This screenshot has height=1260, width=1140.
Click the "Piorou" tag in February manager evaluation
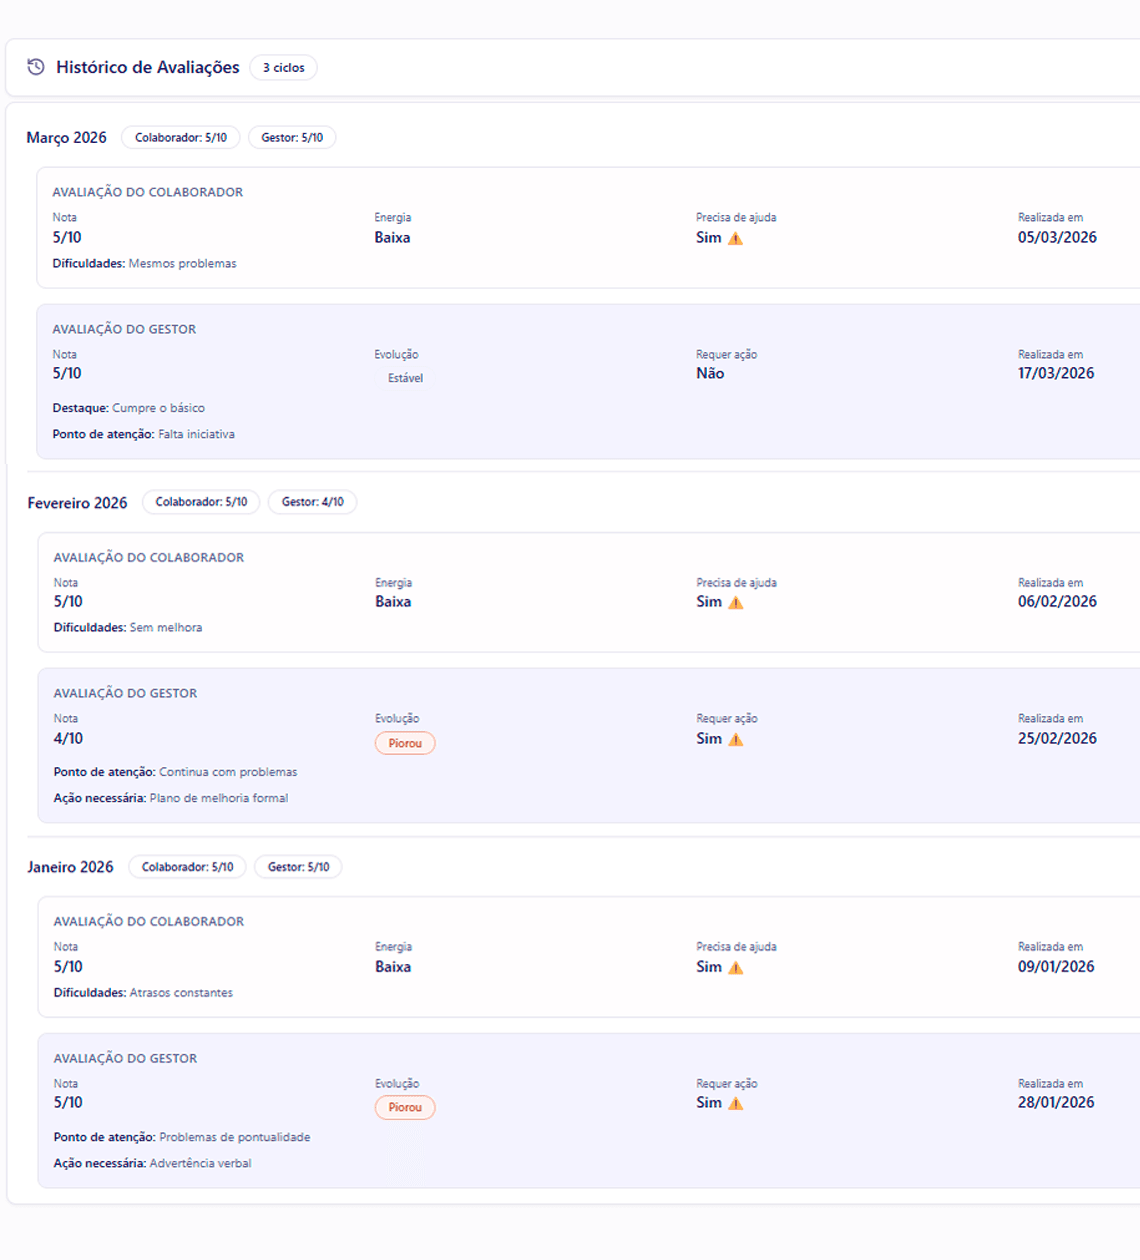[405, 743]
